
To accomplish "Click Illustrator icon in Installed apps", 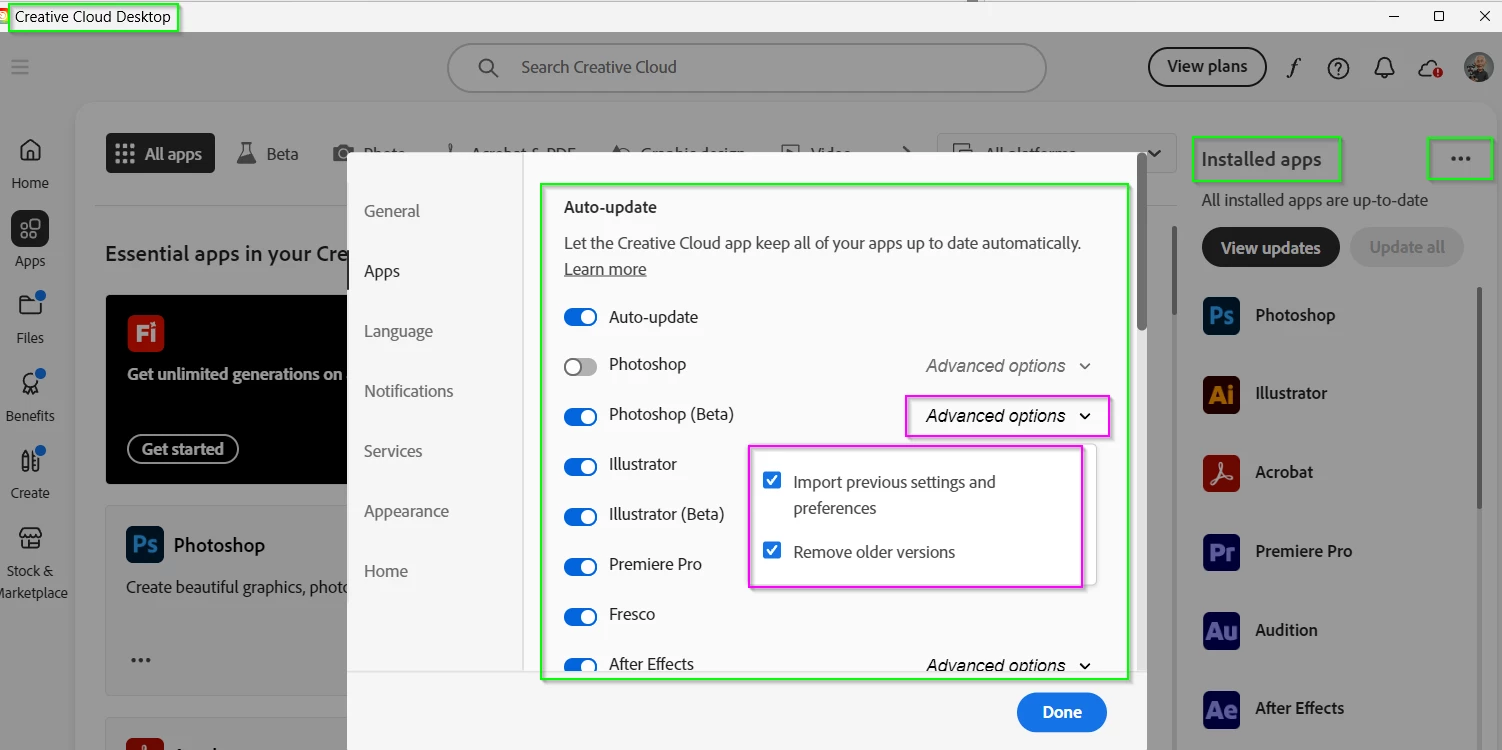I will pyautogui.click(x=1221, y=394).
